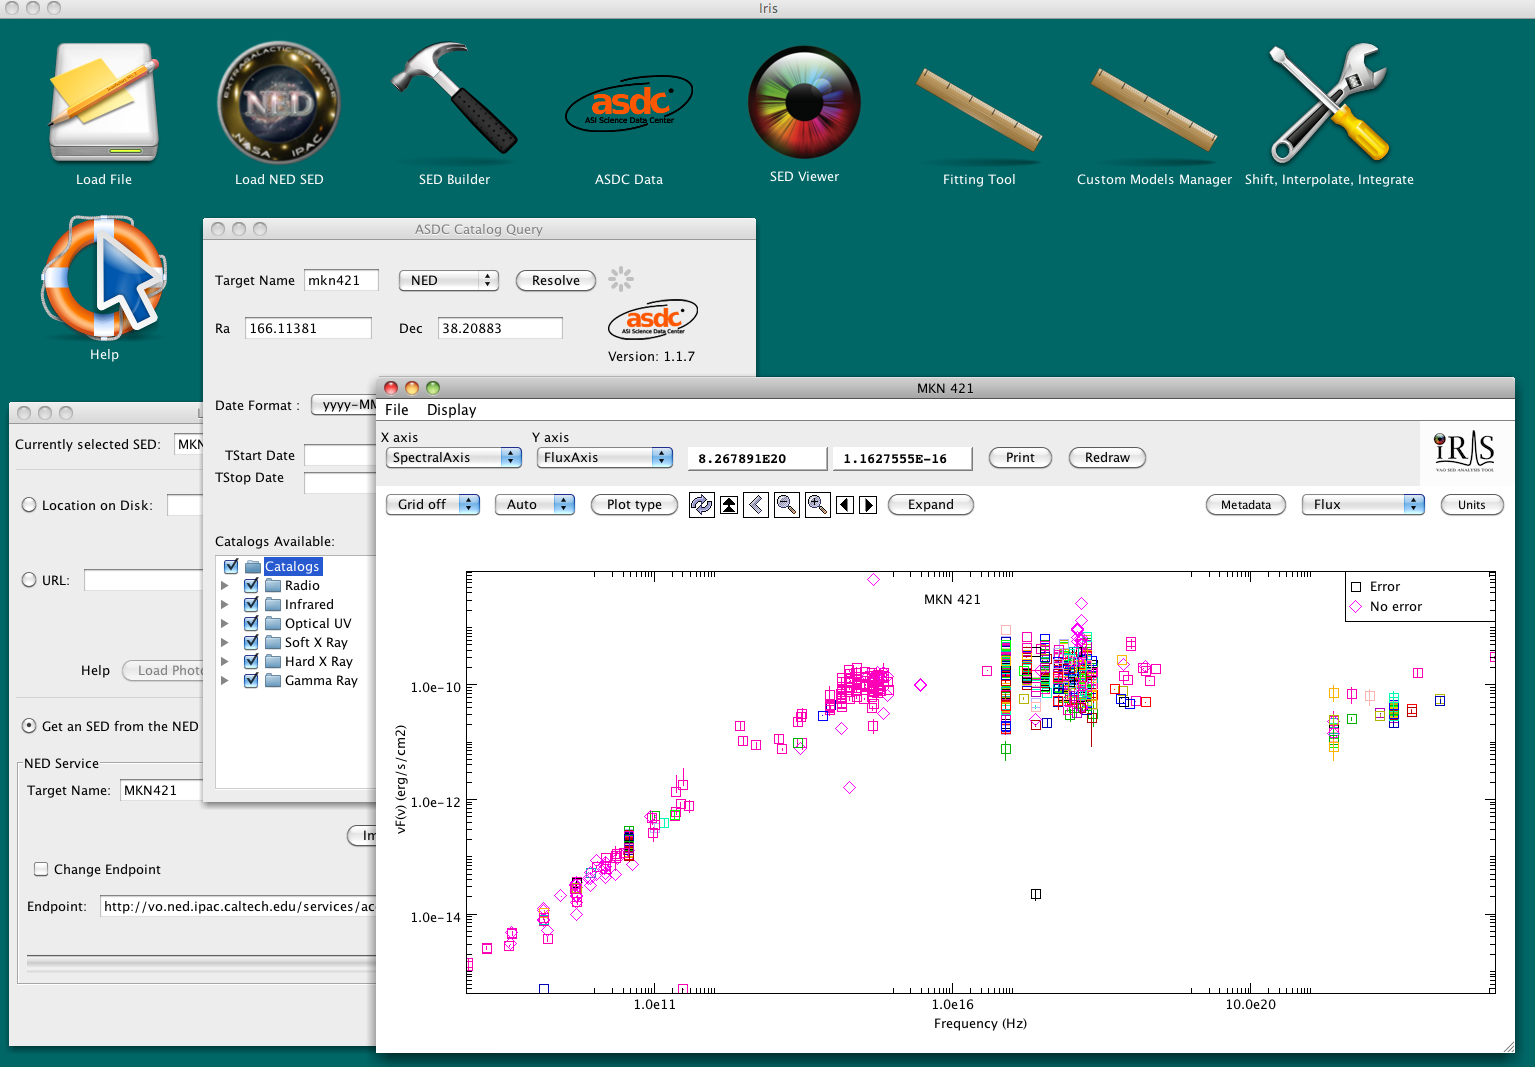Click the Redraw button
Screen dimensions: 1535x1067
click(x=1106, y=458)
